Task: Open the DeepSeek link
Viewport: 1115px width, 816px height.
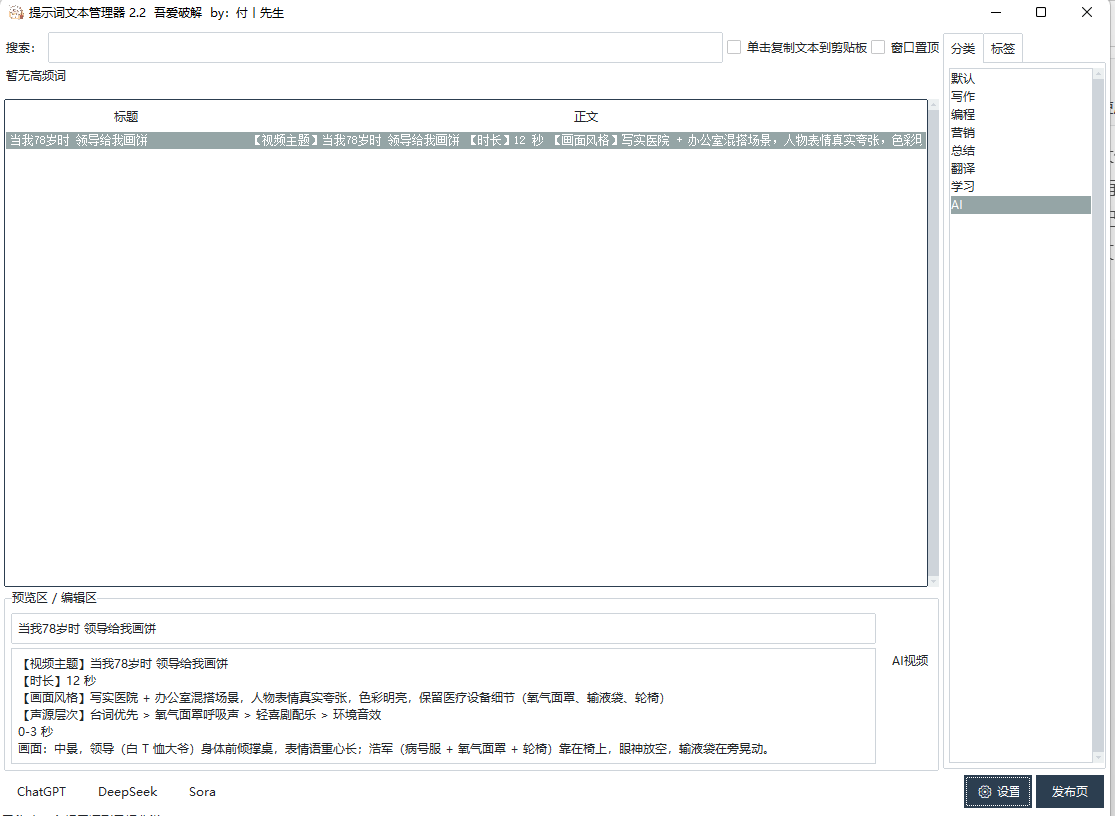Action: pos(127,791)
